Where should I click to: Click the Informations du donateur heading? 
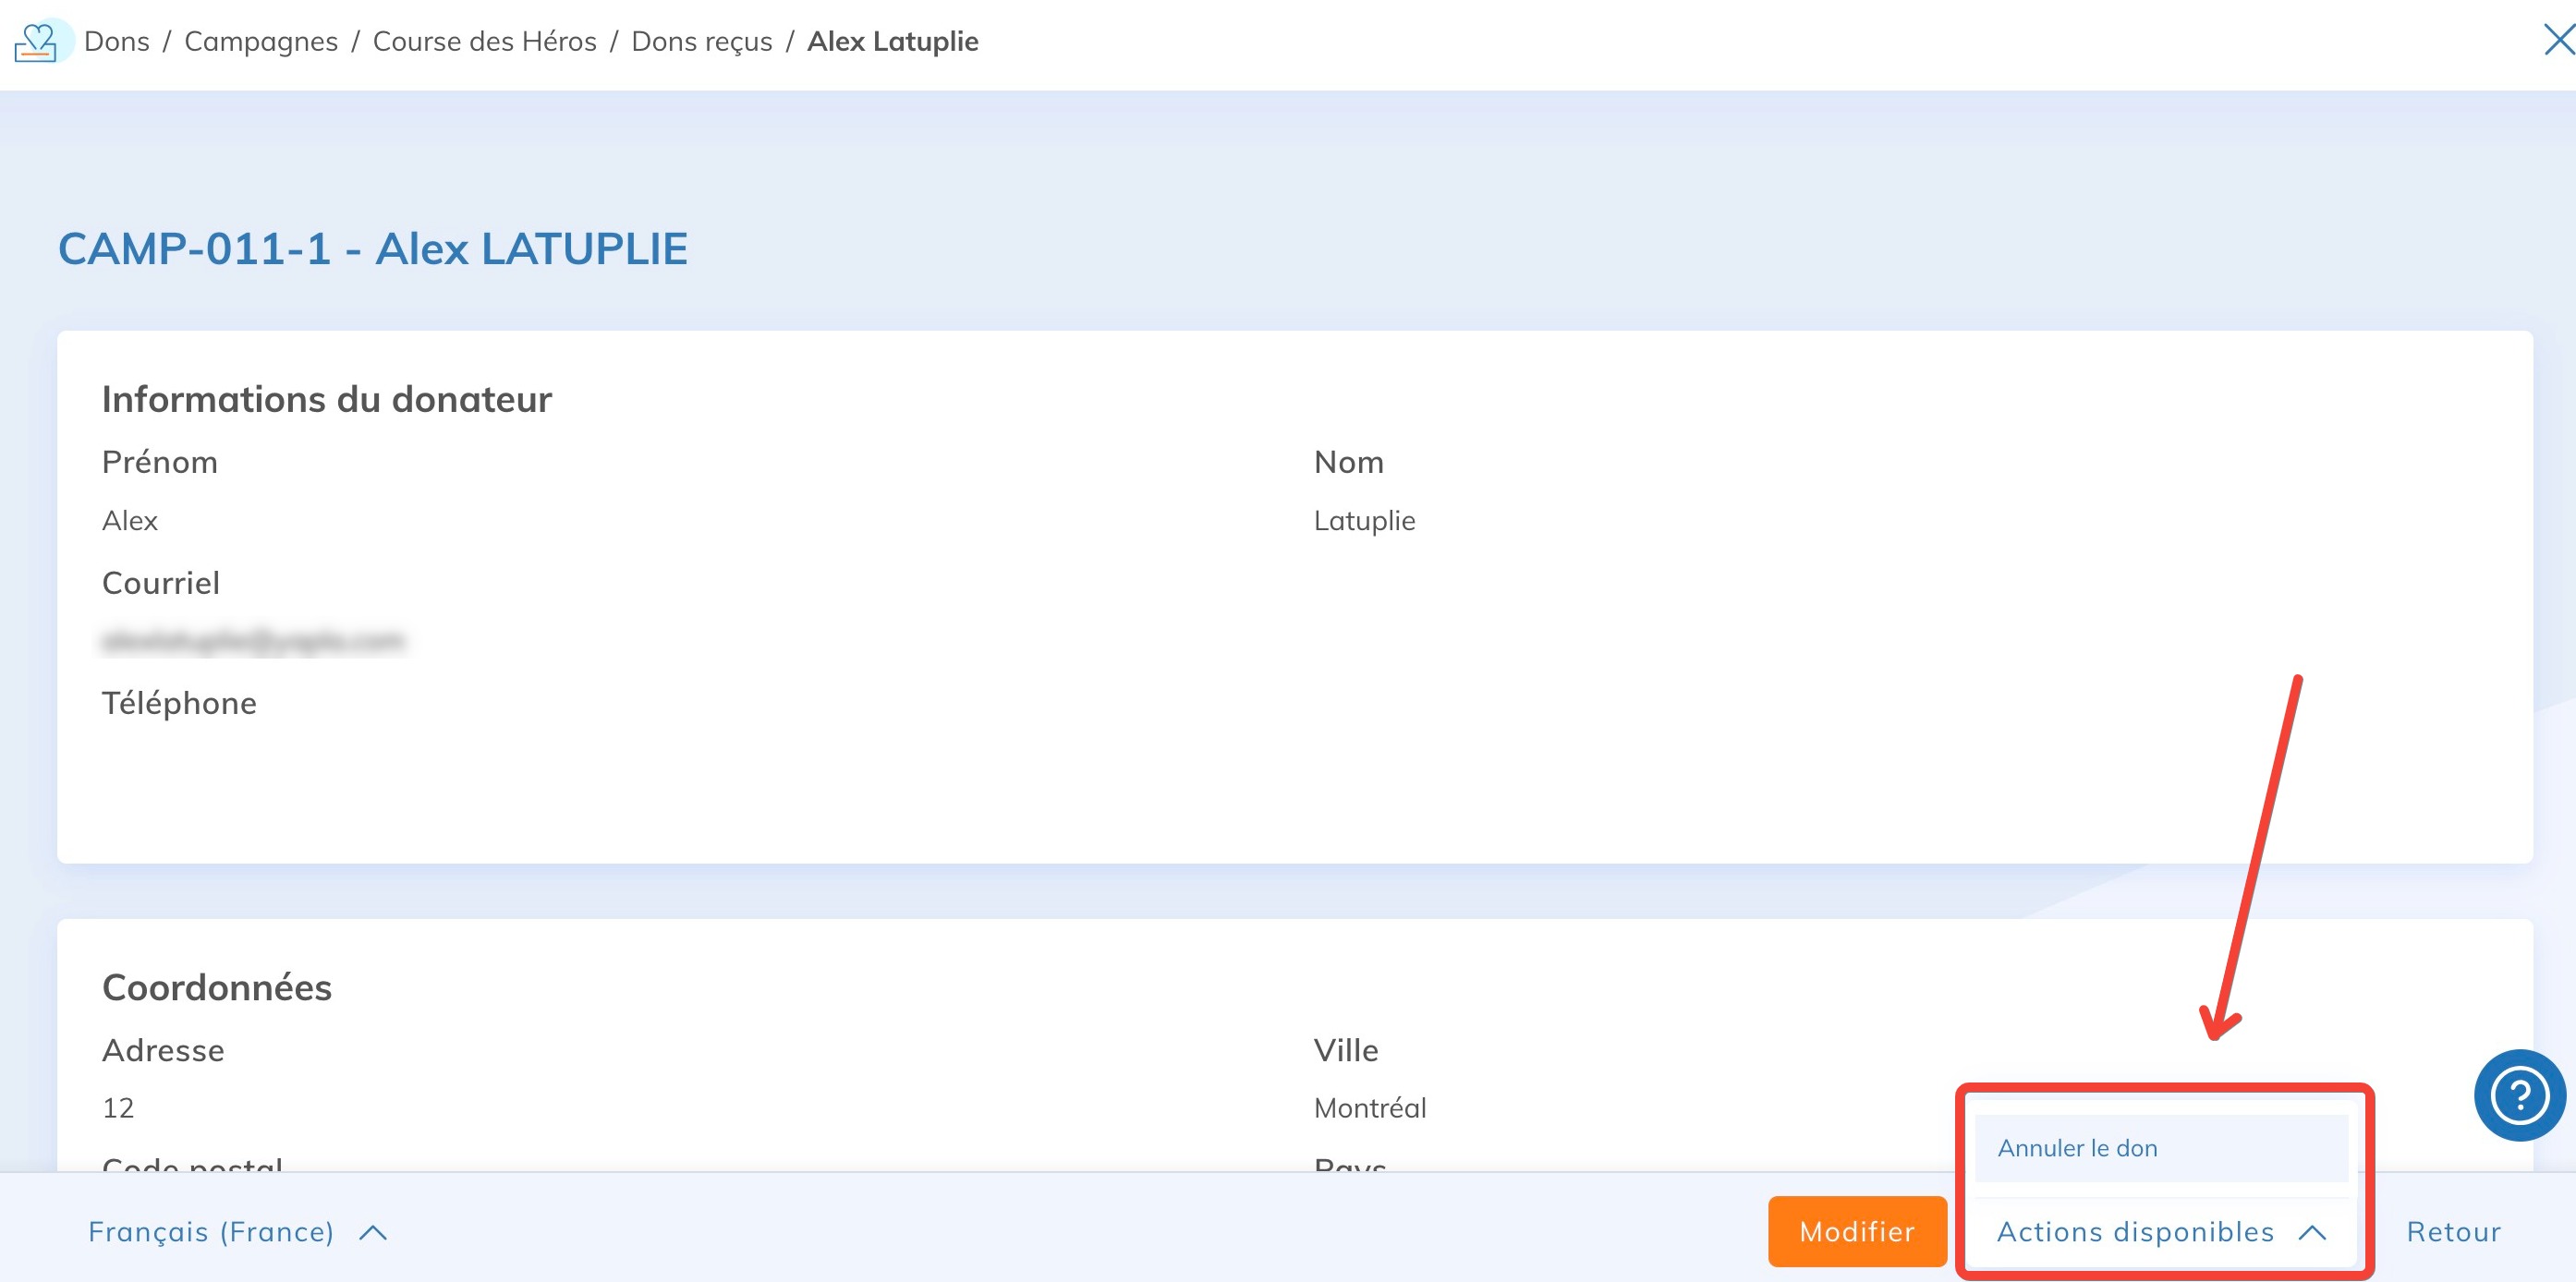pos(326,399)
